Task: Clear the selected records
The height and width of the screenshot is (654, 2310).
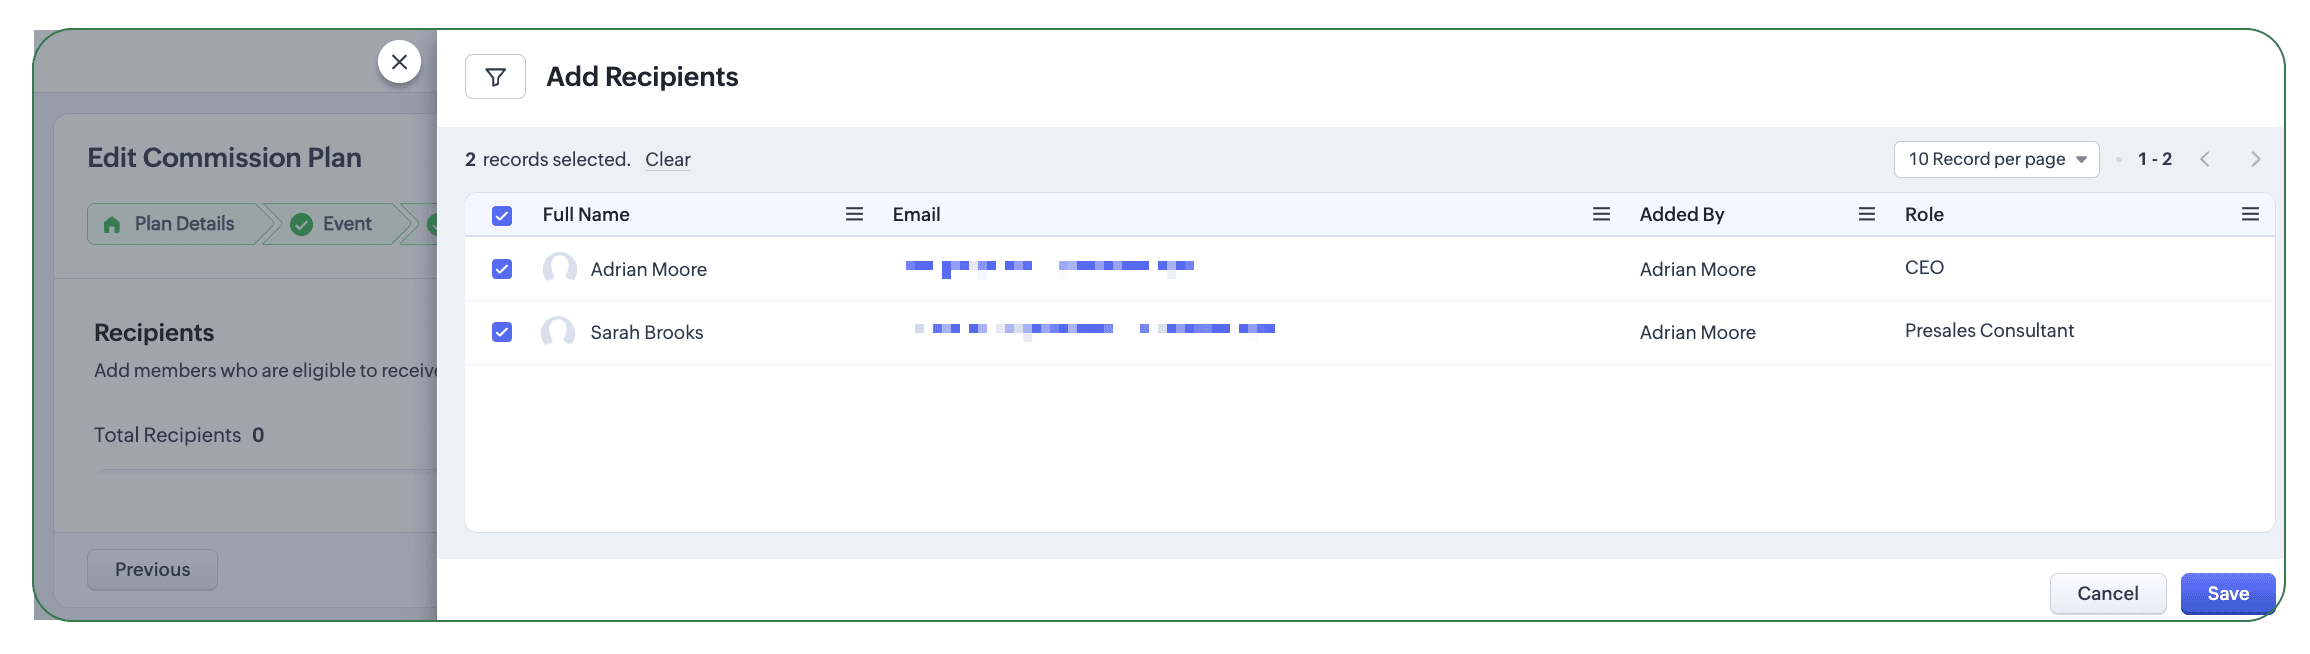Action: [x=668, y=159]
